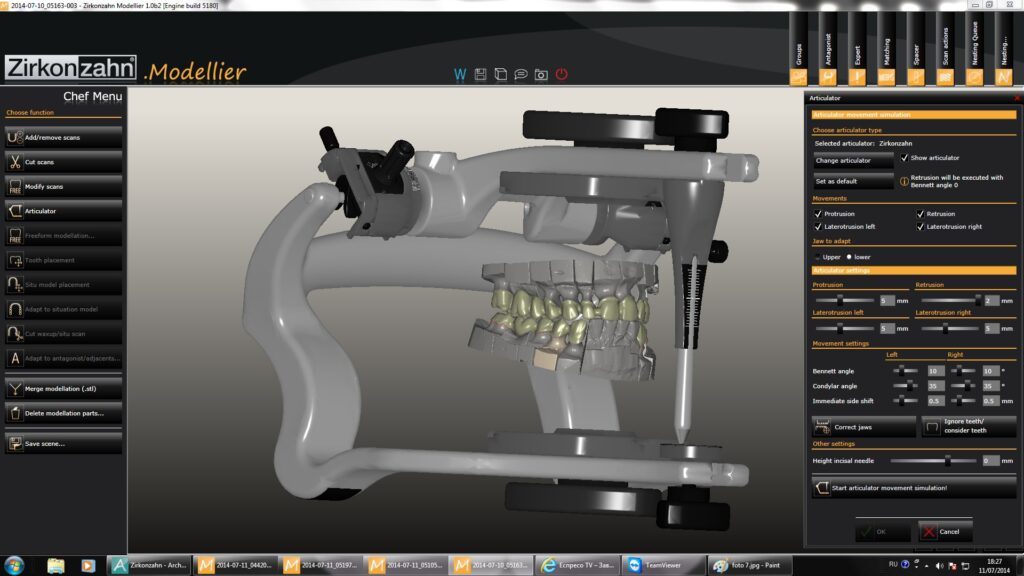Click the save floppy disk toolbar icon
1024x576 pixels.
(480, 74)
